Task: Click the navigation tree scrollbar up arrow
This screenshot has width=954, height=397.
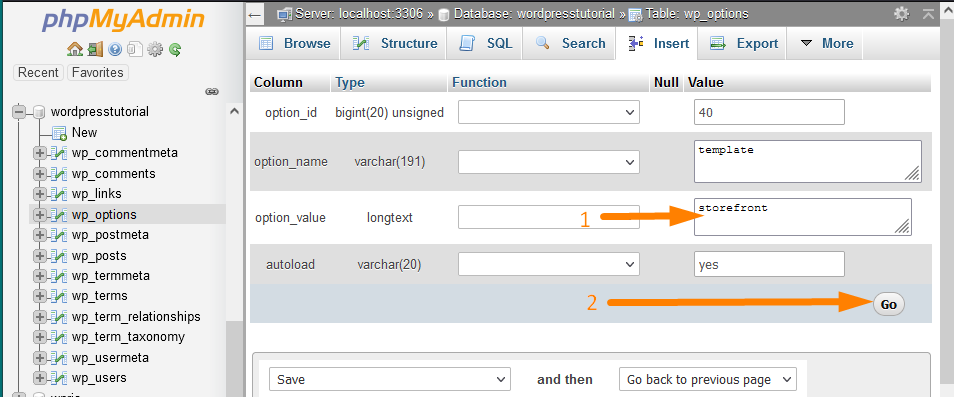Action: pos(234,112)
